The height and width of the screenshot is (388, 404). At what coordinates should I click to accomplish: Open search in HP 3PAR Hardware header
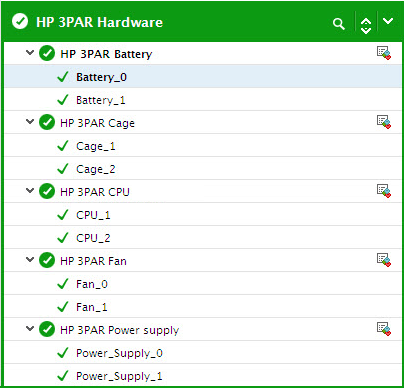point(339,24)
